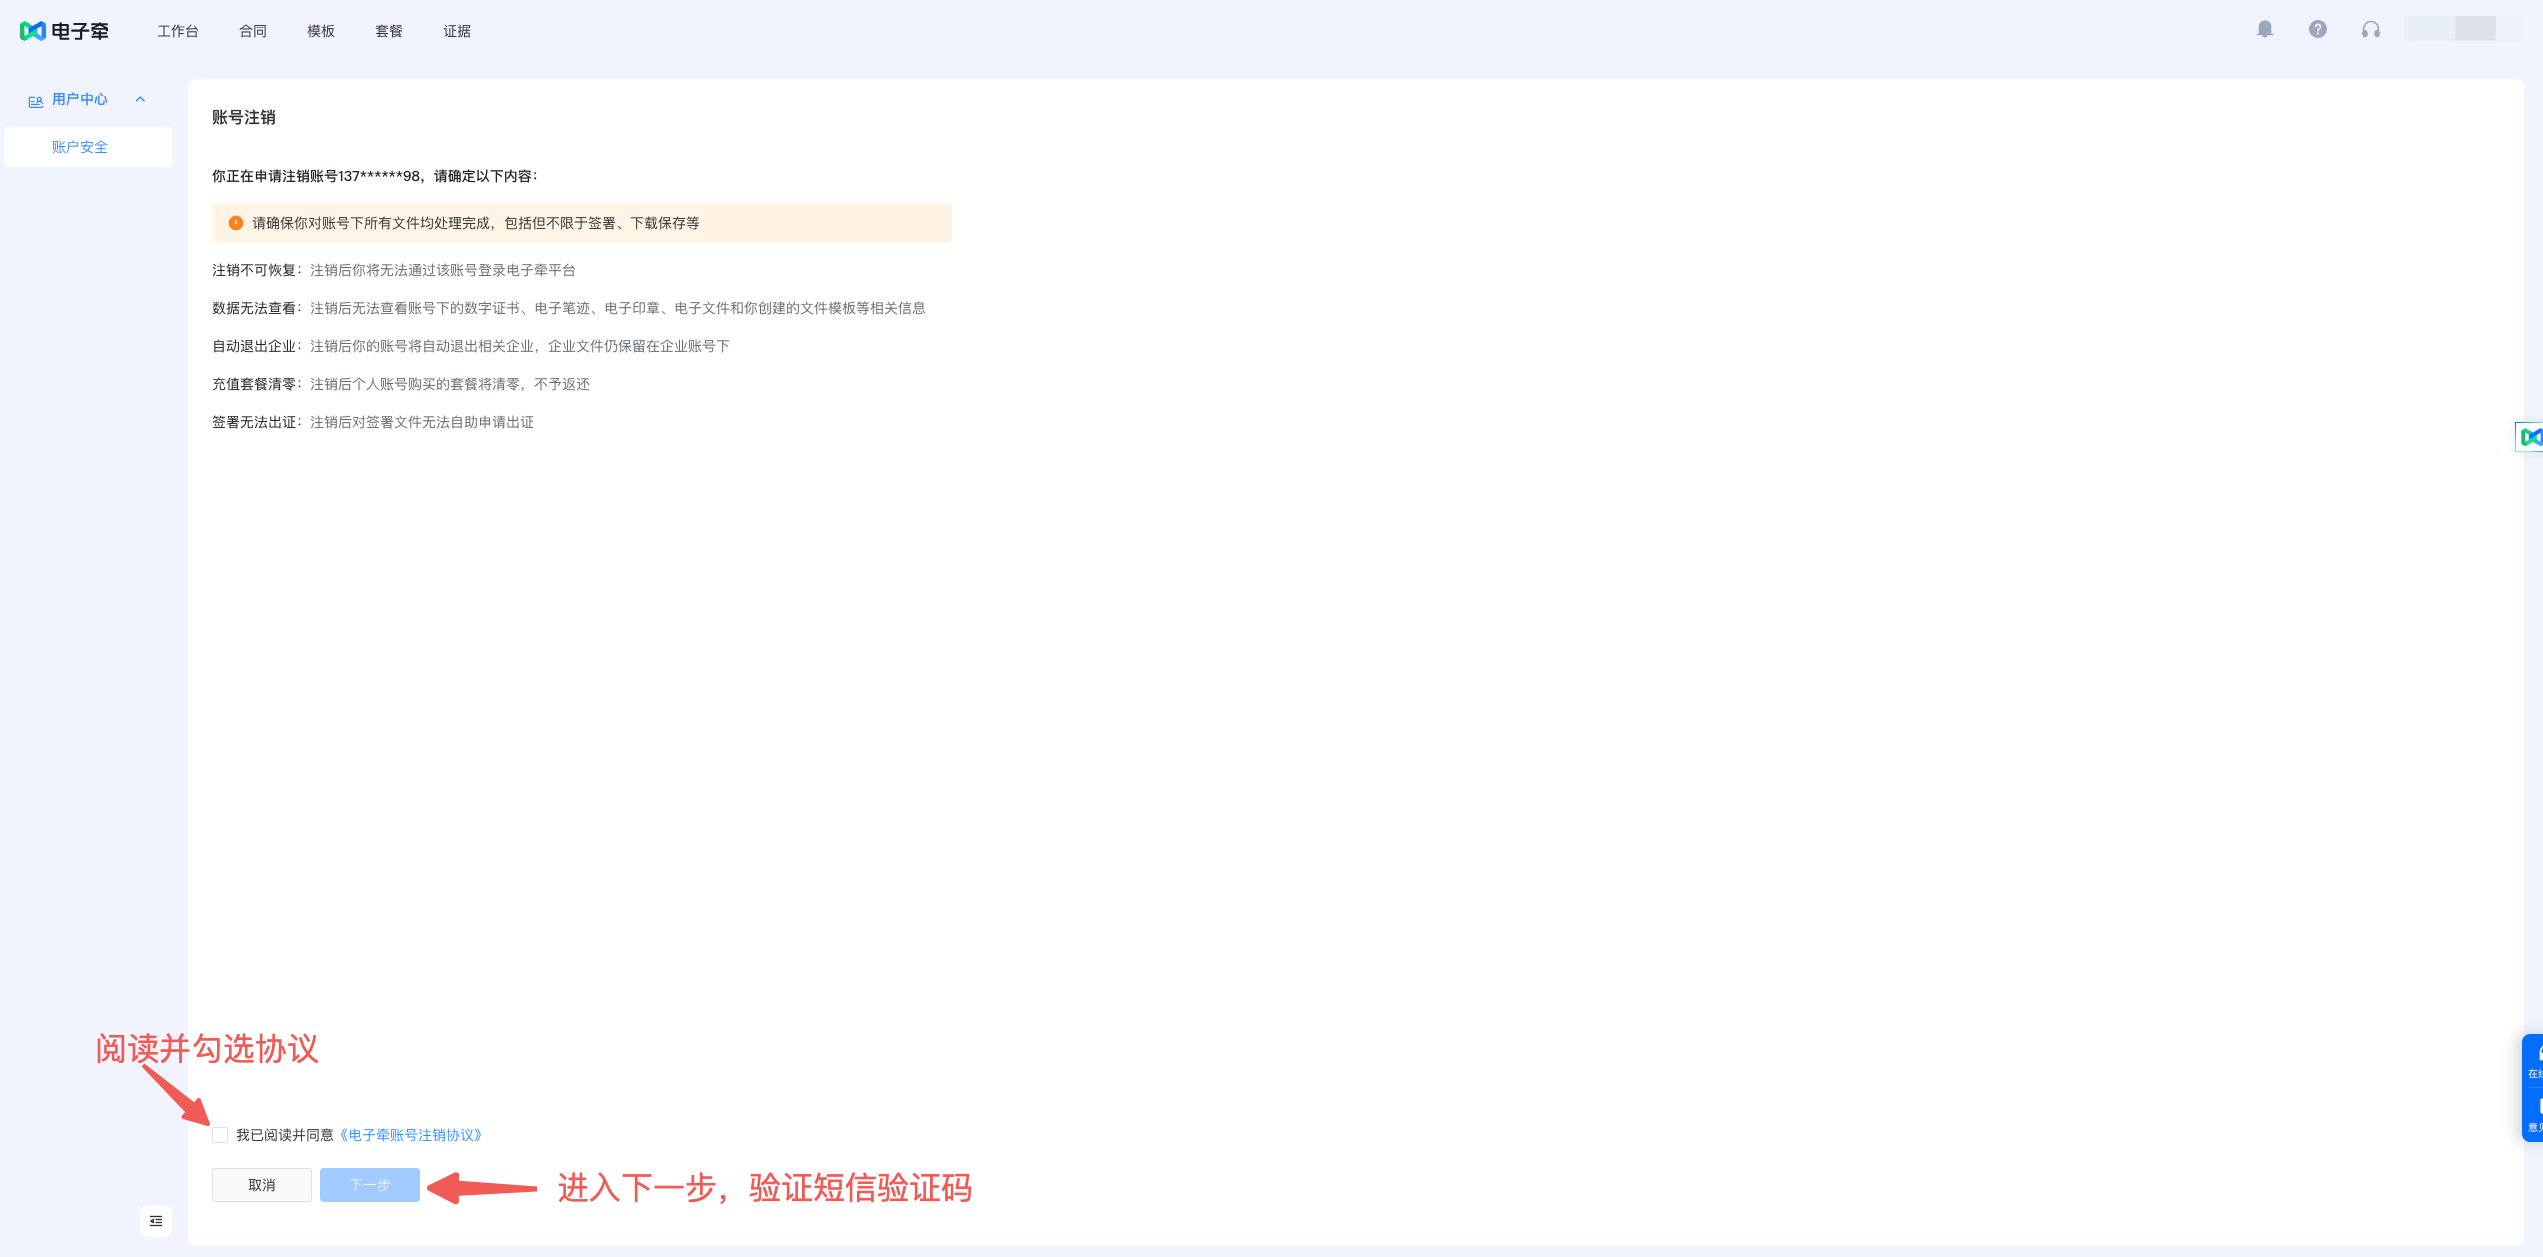This screenshot has height=1257, width=2543.
Task: Open the online service floating widget
Action: pyautogui.click(x=2534, y=1062)
